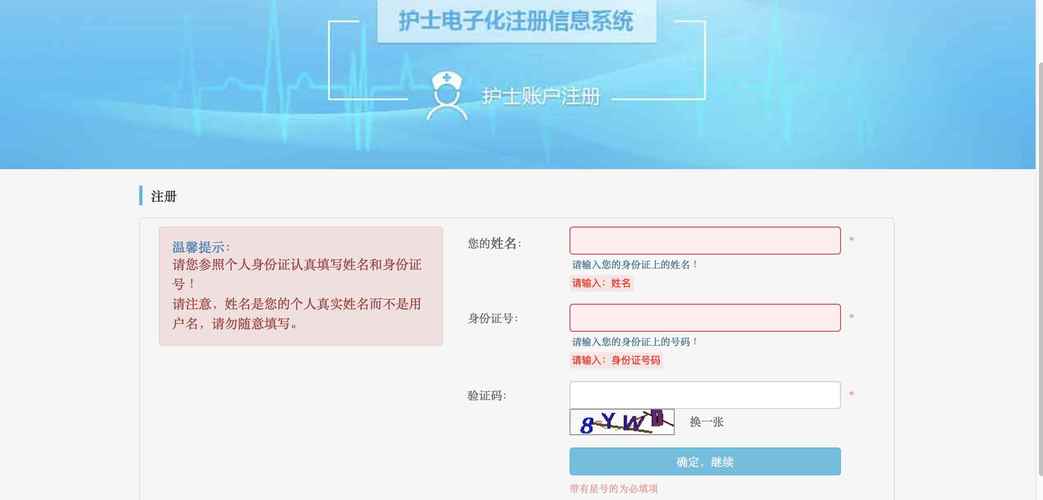Click the nurse avatar icon in banner

[x=446, y=96]
